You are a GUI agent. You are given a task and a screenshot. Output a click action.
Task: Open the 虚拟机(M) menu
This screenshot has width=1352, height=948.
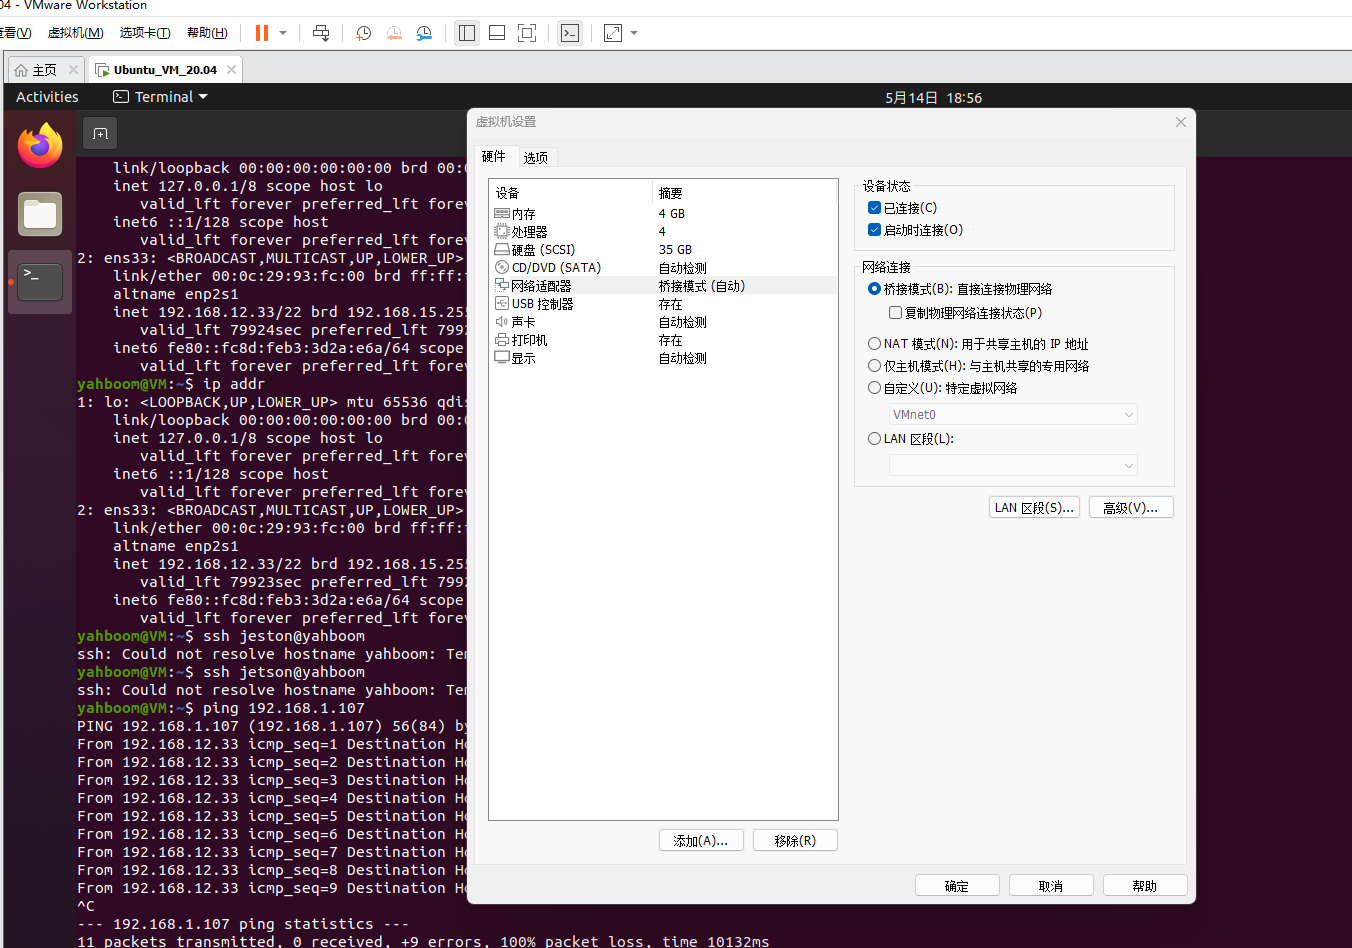point(76,33)
